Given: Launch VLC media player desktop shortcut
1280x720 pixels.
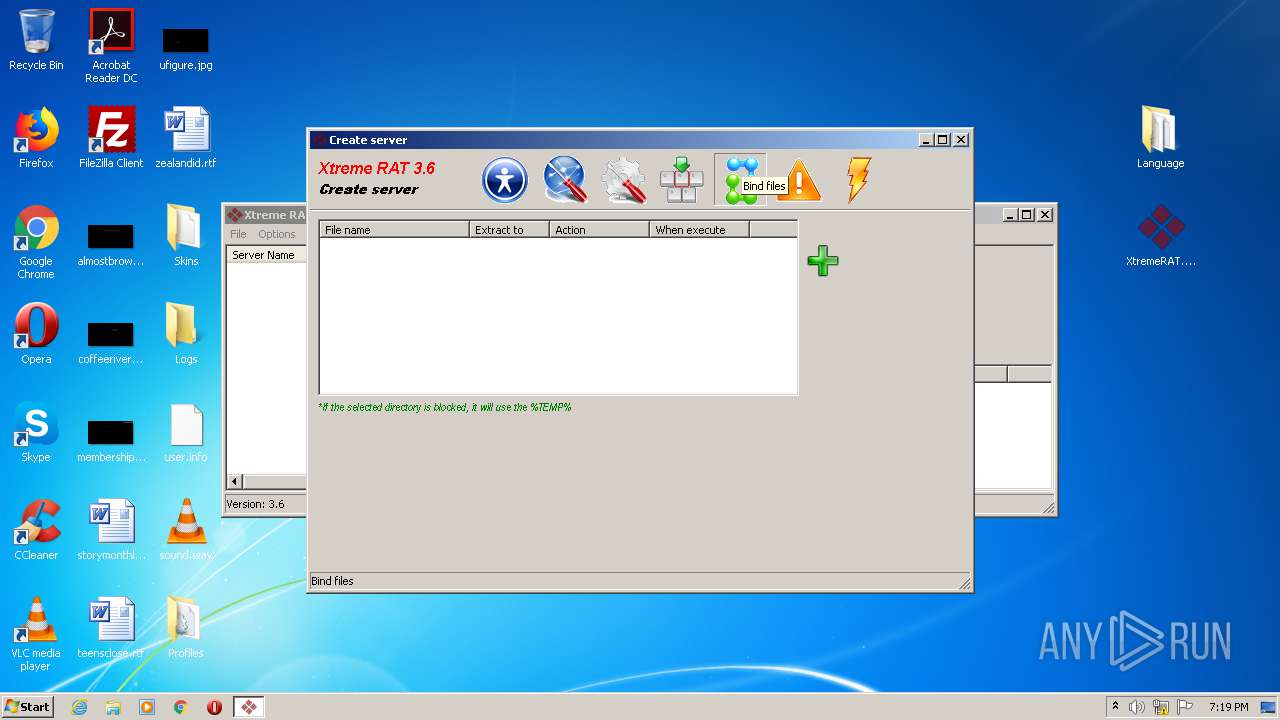Looking at the screenshot, I should (x=36, y=634).
